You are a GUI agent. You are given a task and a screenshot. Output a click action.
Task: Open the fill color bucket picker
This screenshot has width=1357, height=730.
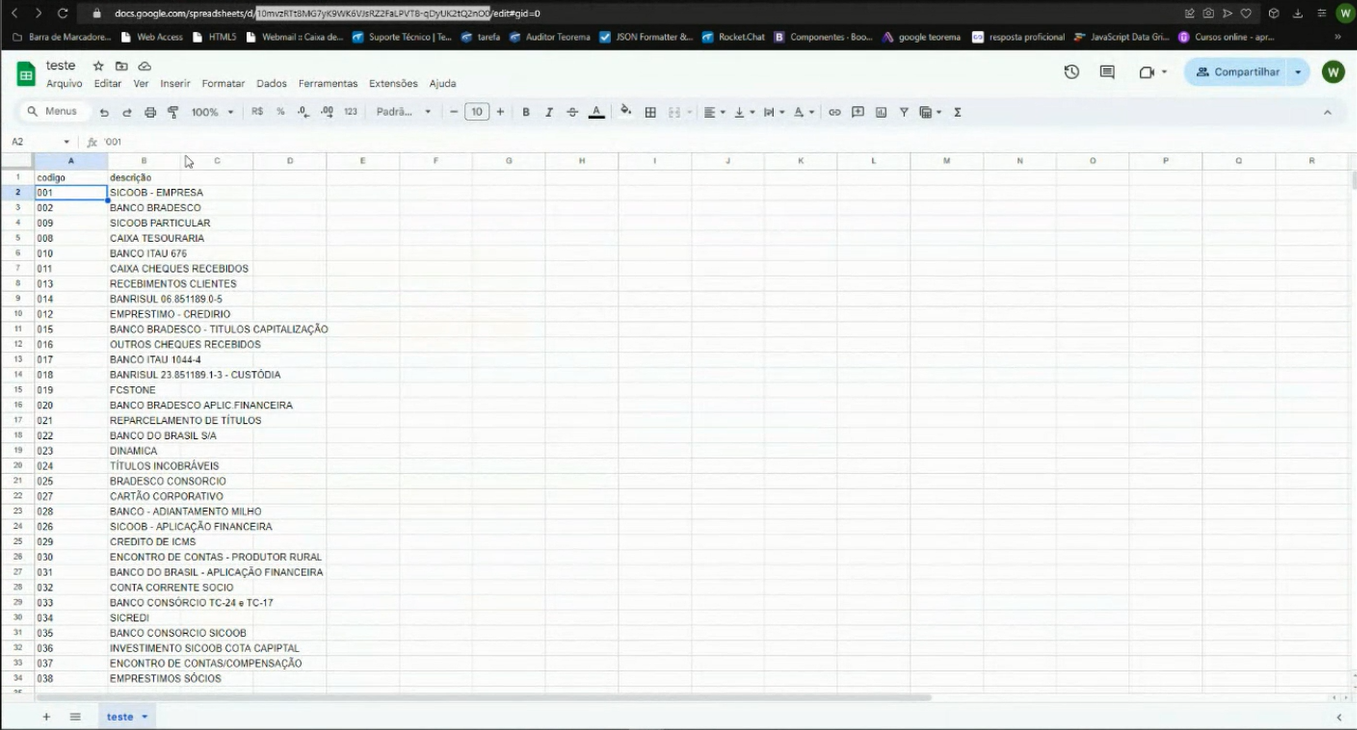tap(626, 111)
